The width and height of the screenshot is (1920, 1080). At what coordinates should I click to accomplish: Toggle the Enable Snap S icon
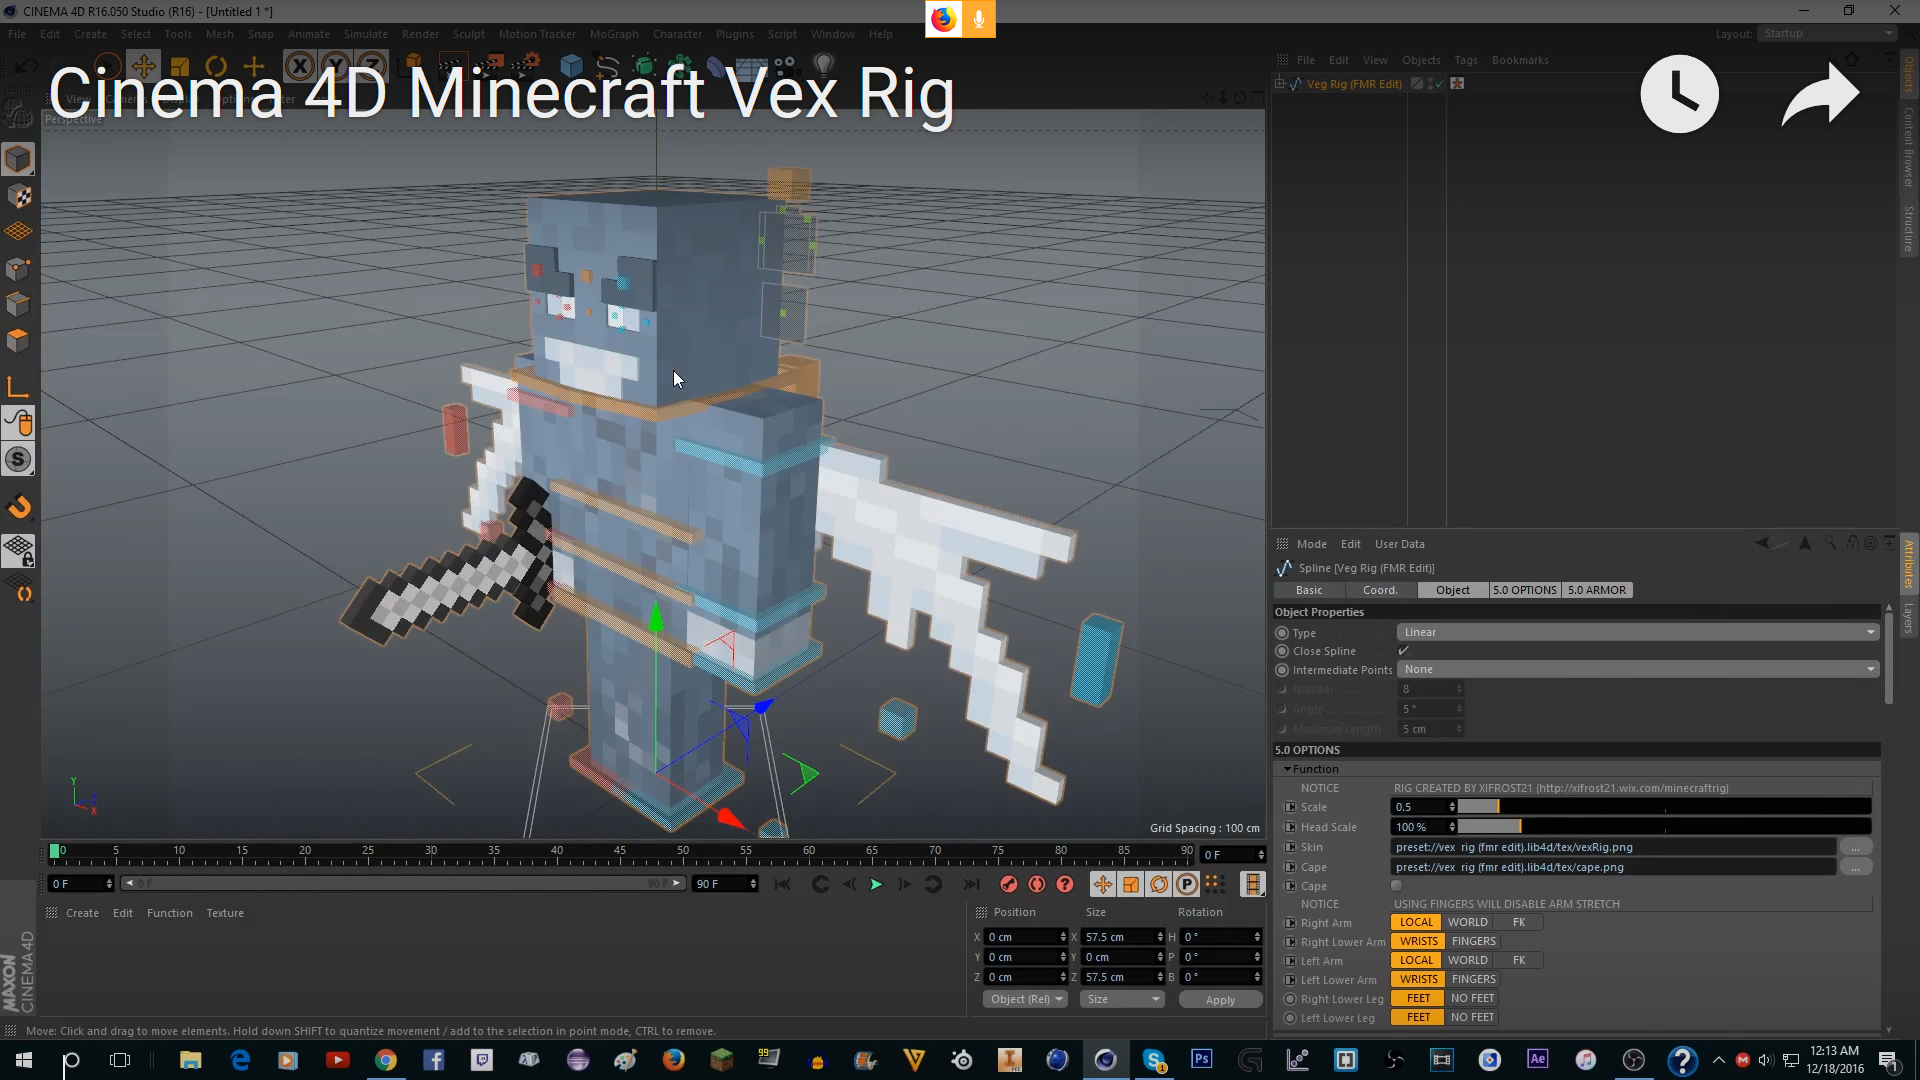(18, 459)
